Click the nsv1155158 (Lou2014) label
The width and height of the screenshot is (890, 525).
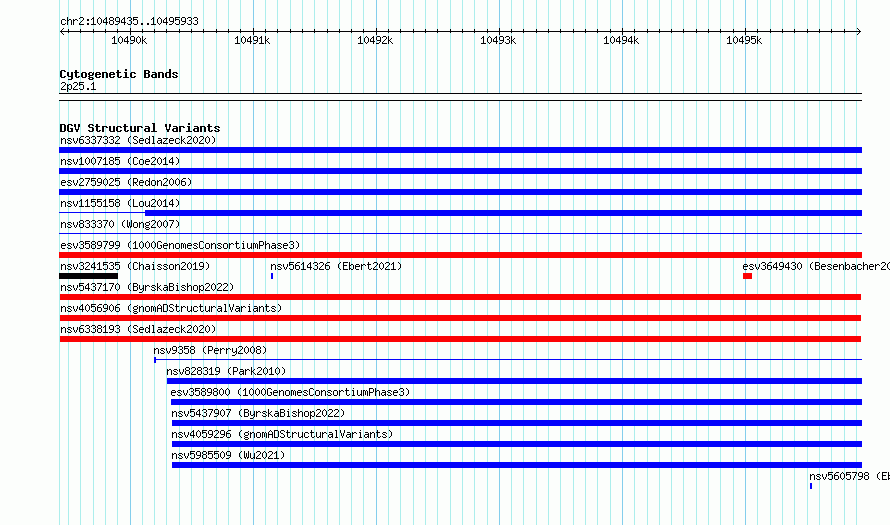click(x=120, y=203)
